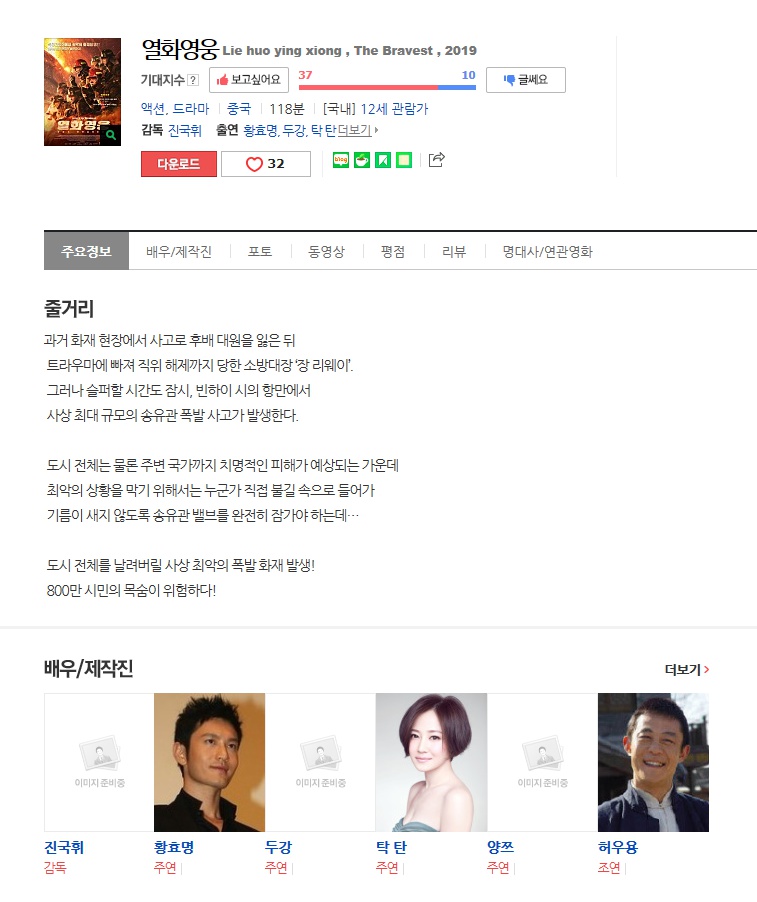Viewport: 757px width, 902px height.
Task: Click the 액션 genre link
Action: (x=154, y=109)
